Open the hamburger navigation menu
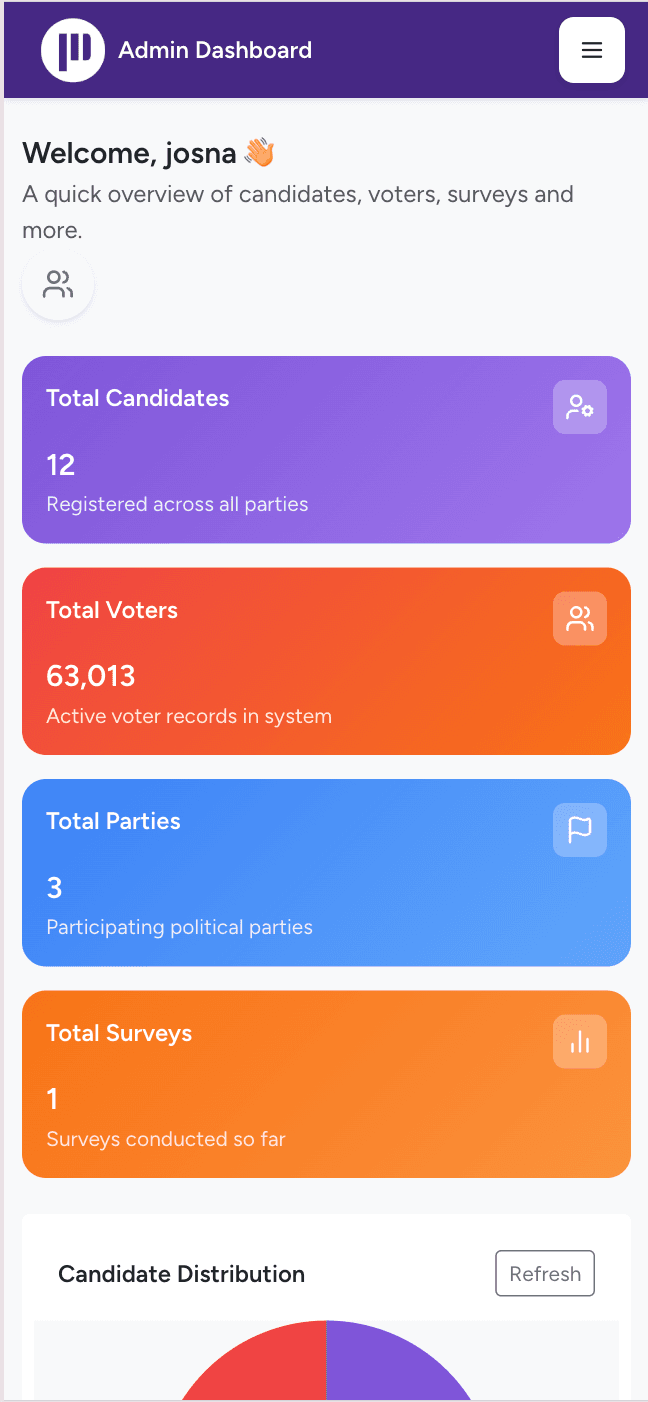Viewport: 648px width, 1402px height. tap(591, 50)
